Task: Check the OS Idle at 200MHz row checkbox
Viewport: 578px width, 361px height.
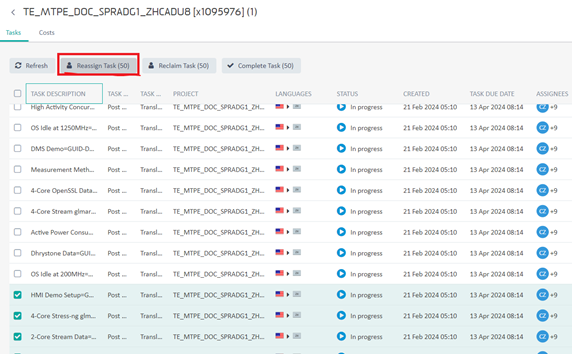Action: 17,274
